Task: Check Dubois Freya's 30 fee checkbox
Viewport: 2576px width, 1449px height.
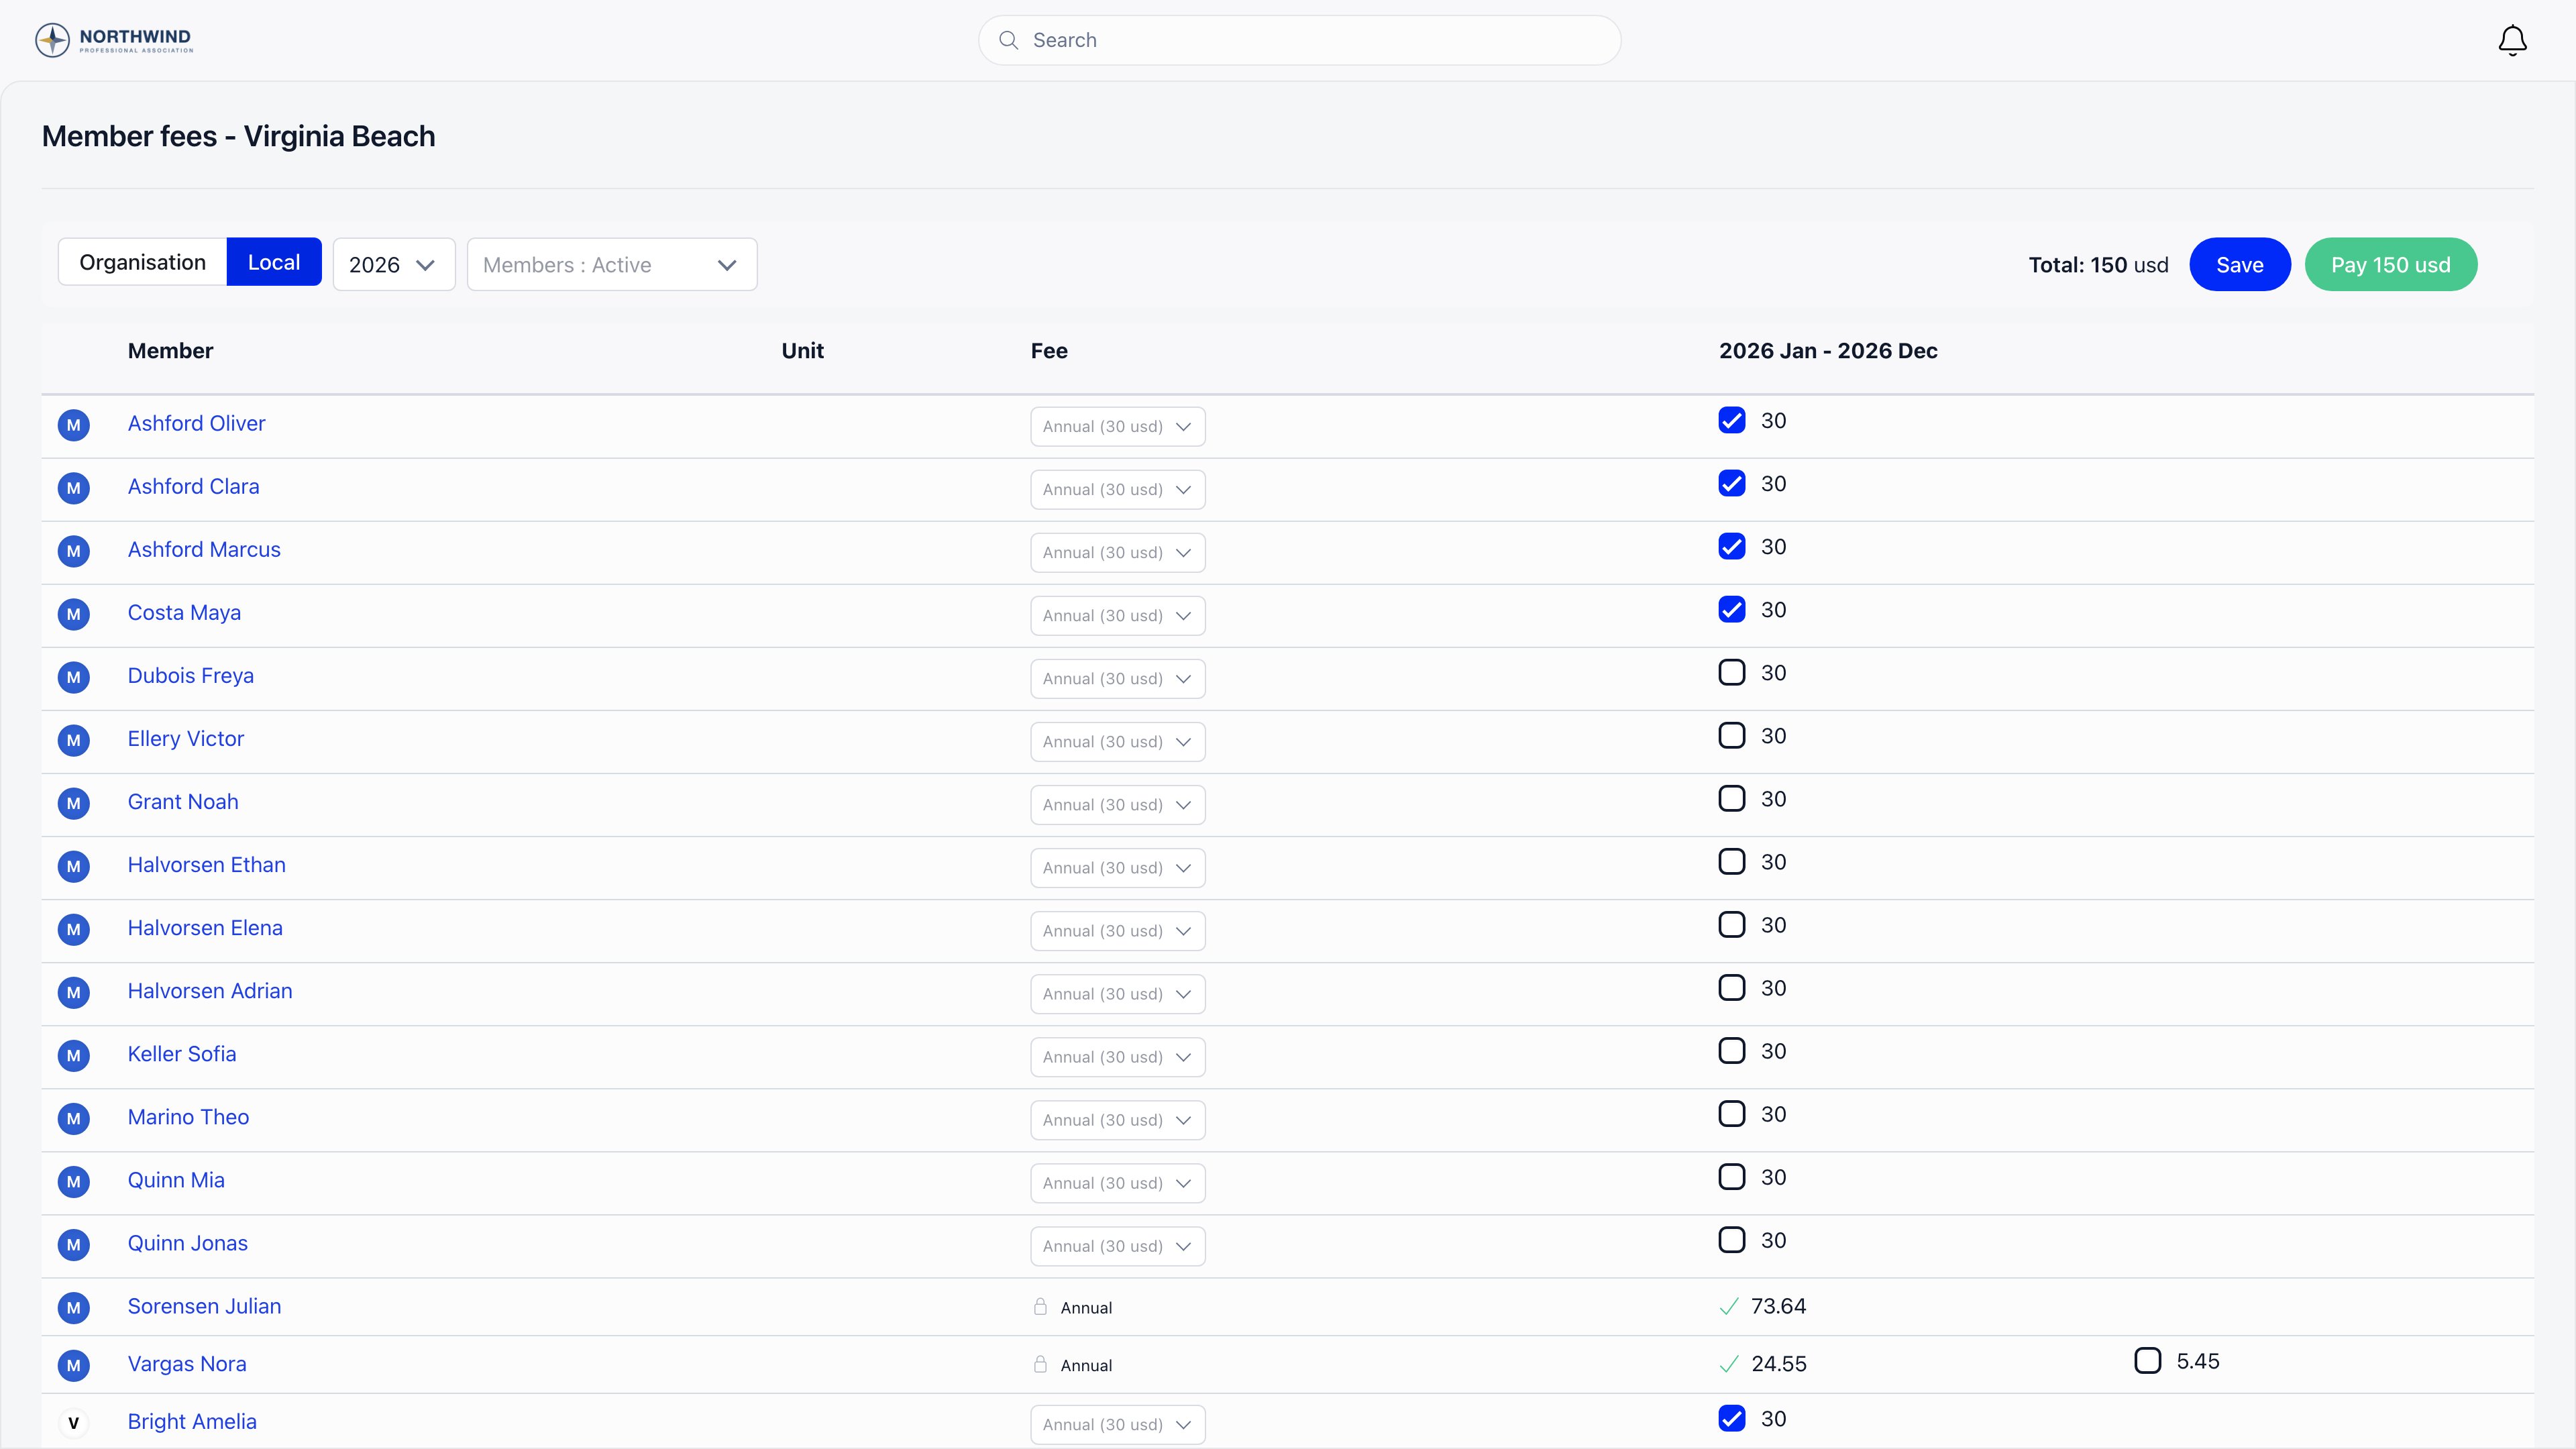Action: [x=1732, y=672]
